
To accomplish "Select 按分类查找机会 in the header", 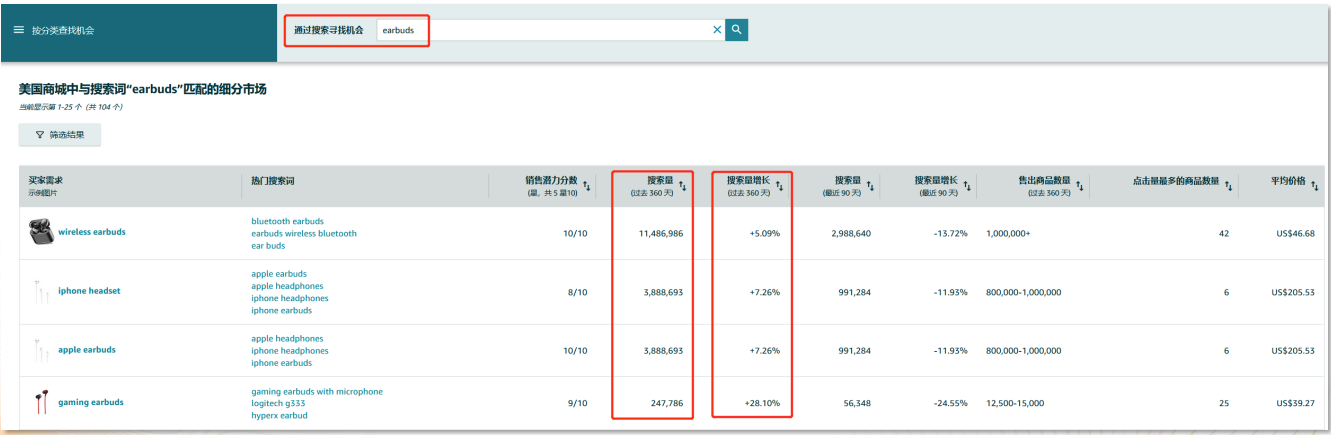I will pyautogui.click(x=62, y=30).
